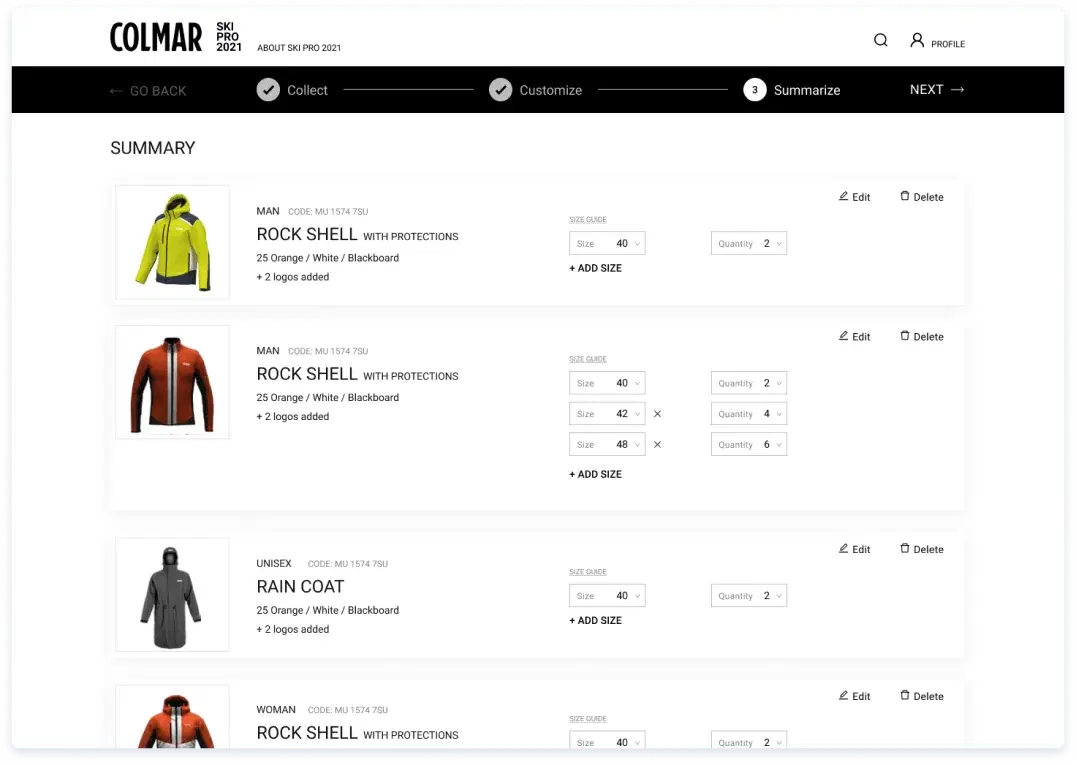Delete the red man Rock Shell item
The height and width of the screenshot is (764, 1076).
(922, 336)
